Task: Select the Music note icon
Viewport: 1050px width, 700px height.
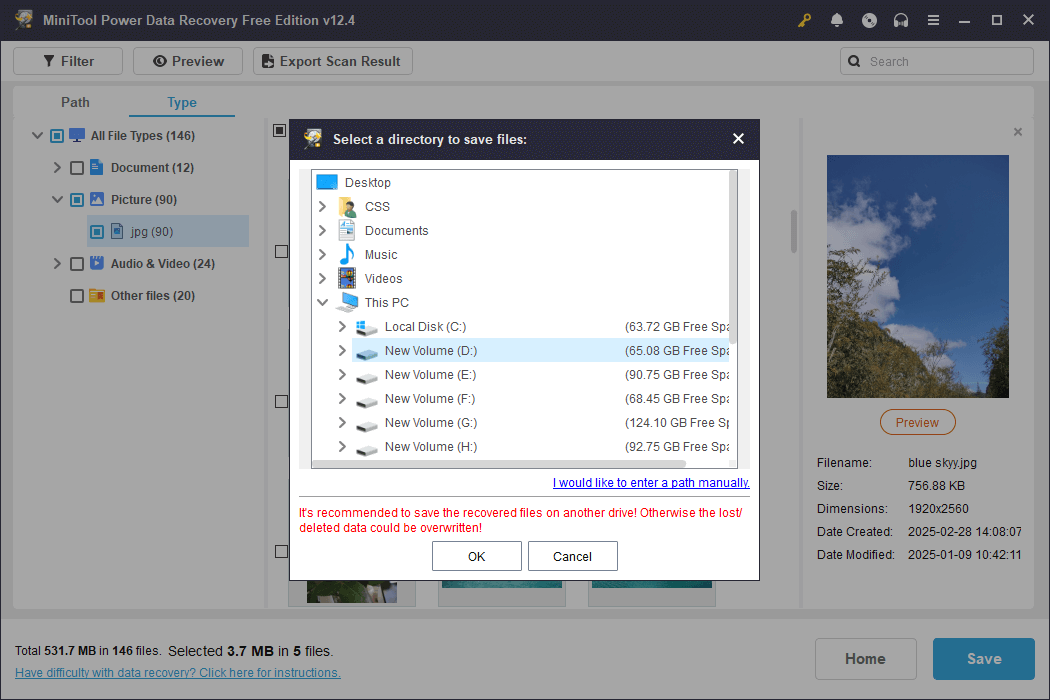Action: click(x=347, y=255)
